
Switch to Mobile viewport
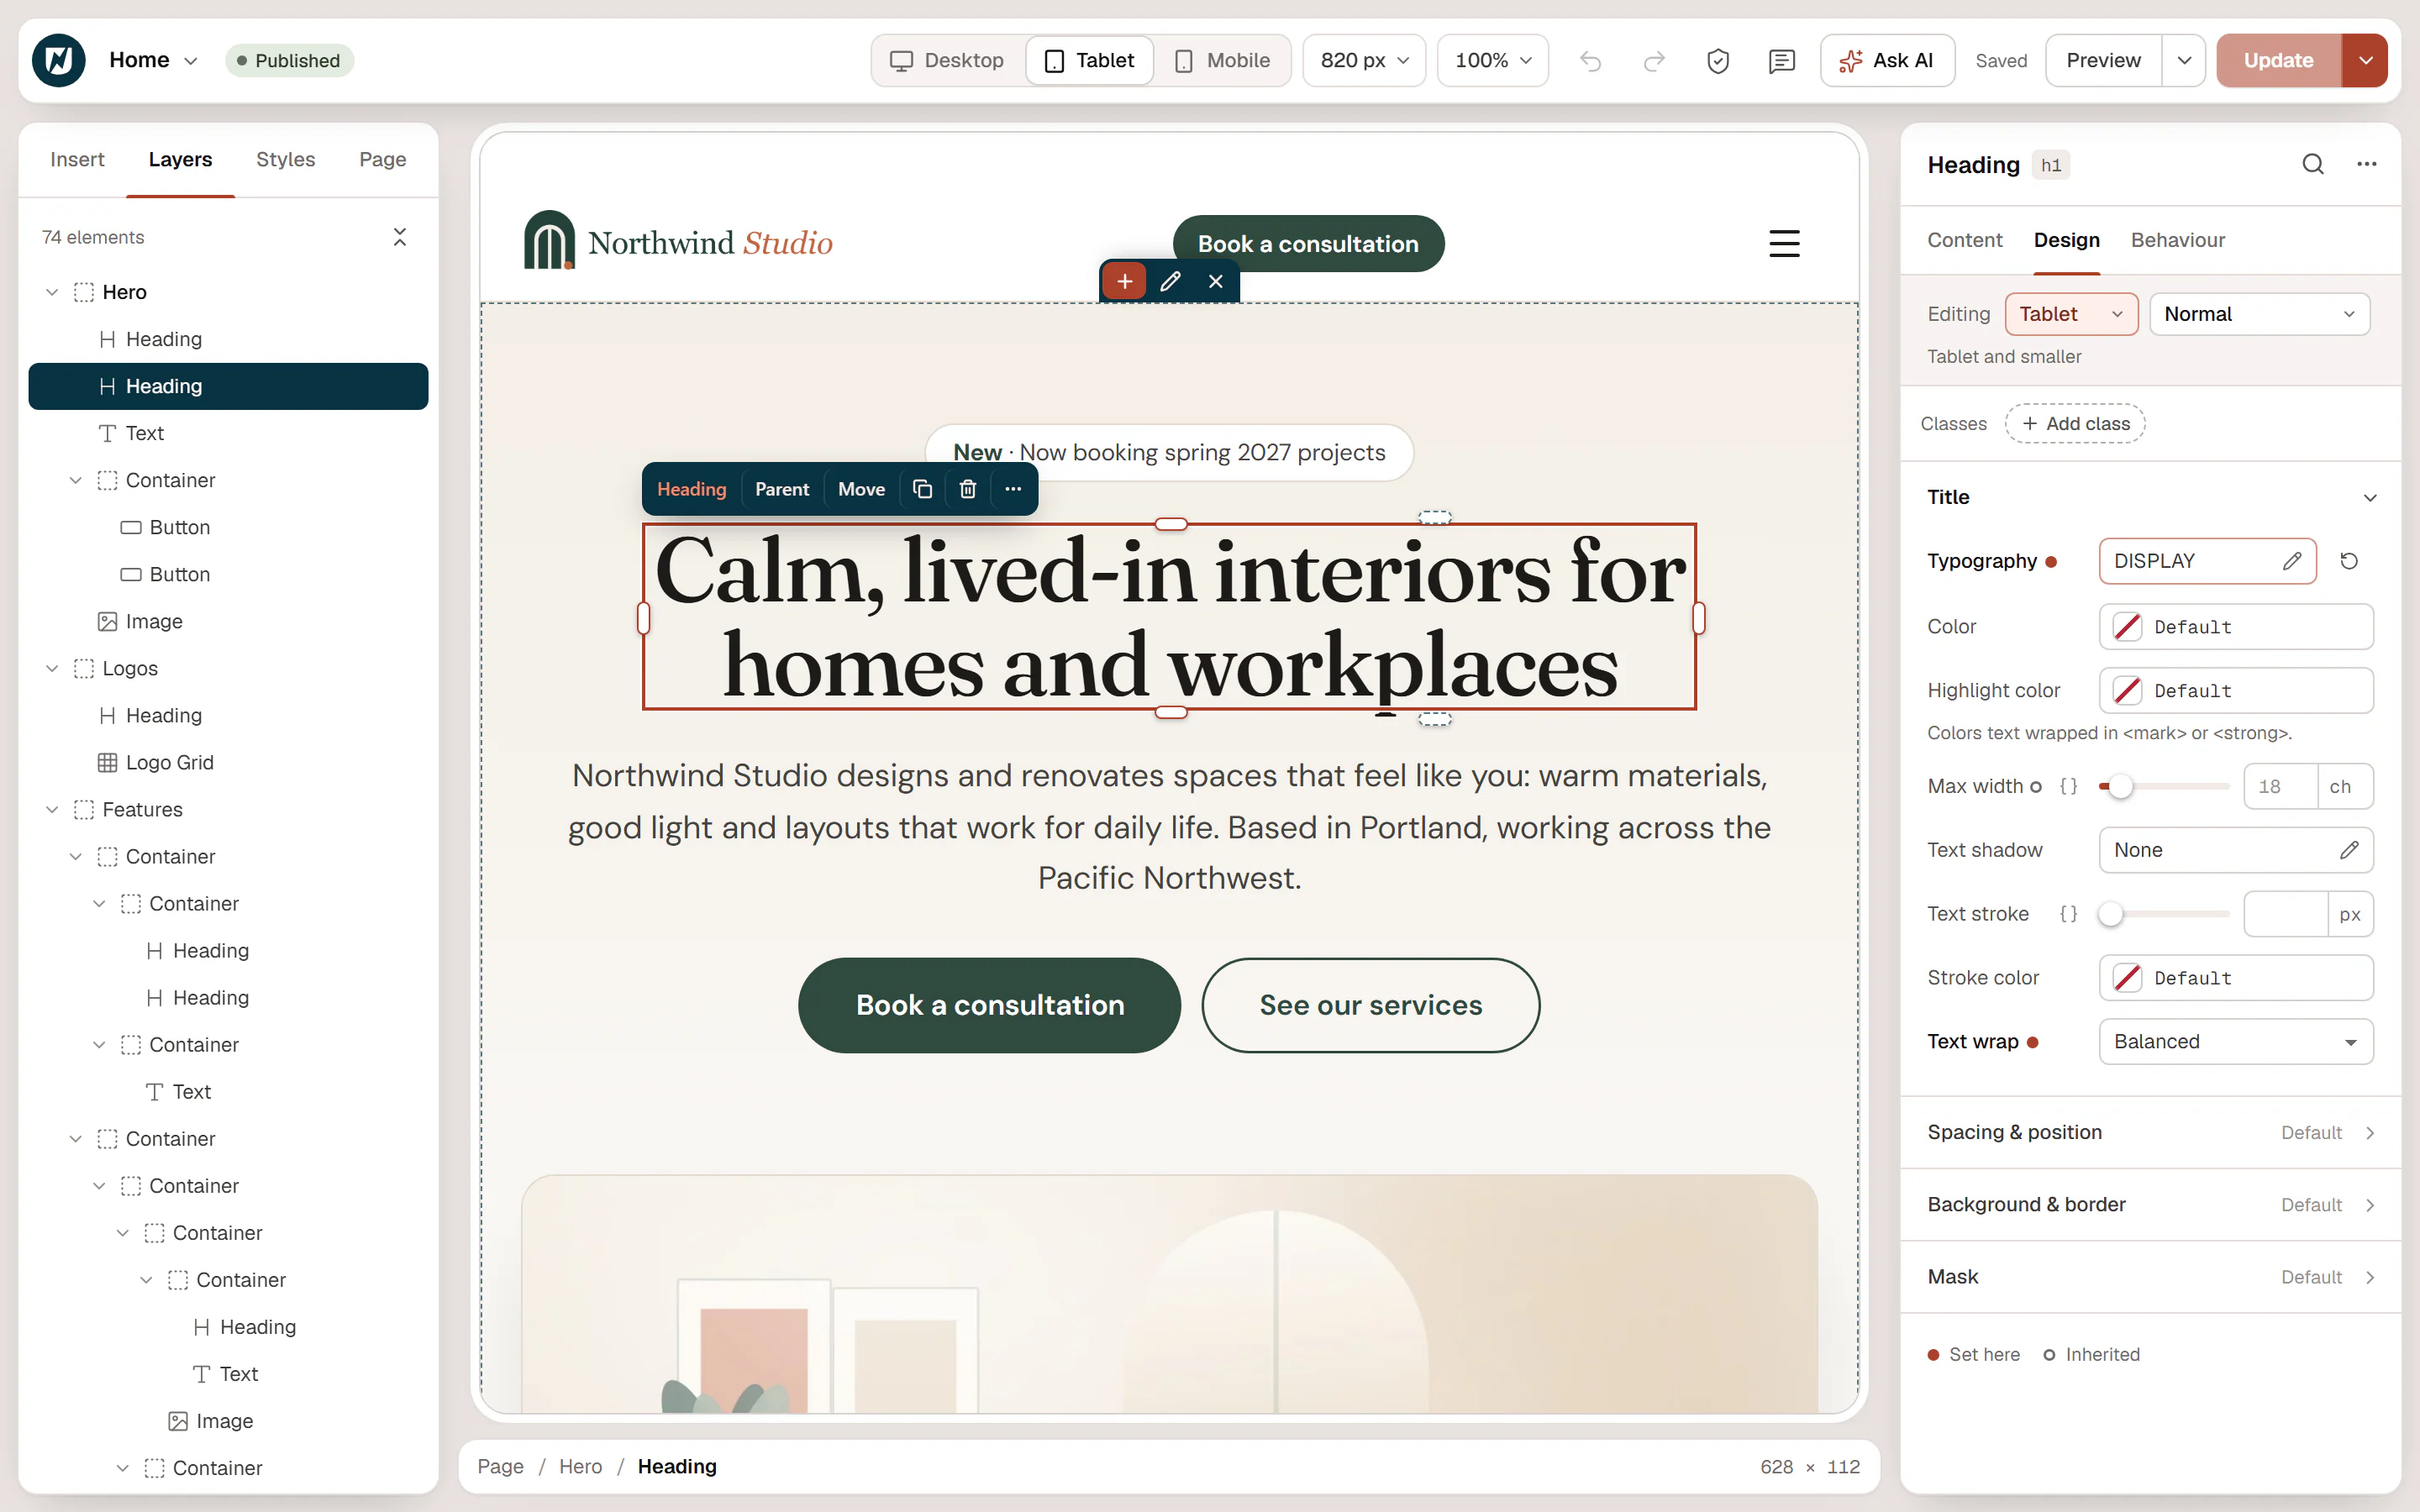pos(1221,61)
